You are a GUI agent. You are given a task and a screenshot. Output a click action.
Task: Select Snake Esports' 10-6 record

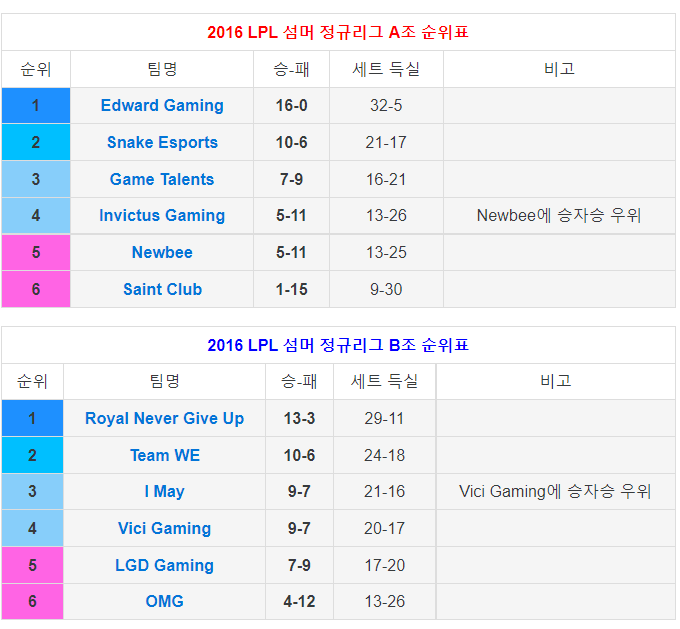tap(291, 142)
